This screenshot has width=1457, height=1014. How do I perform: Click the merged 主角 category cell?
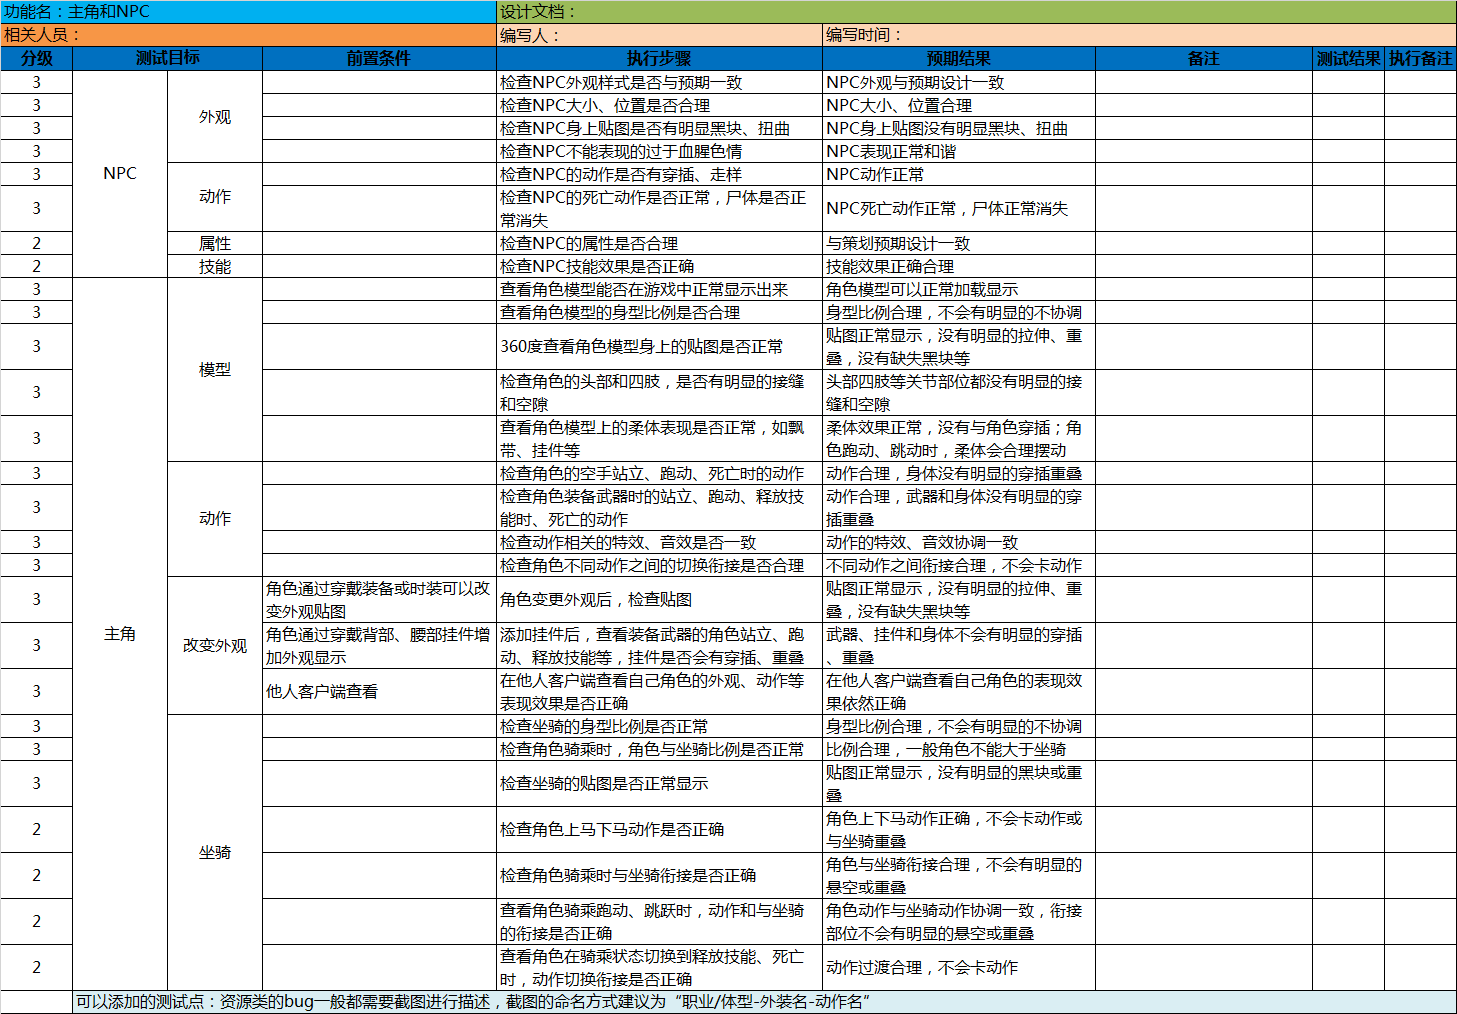[120, 634]
